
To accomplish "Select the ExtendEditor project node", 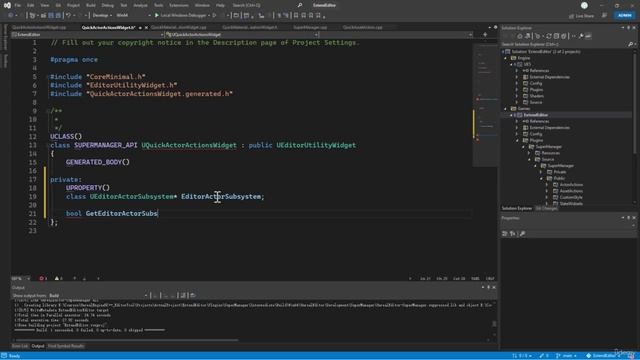I will (535, 115).
